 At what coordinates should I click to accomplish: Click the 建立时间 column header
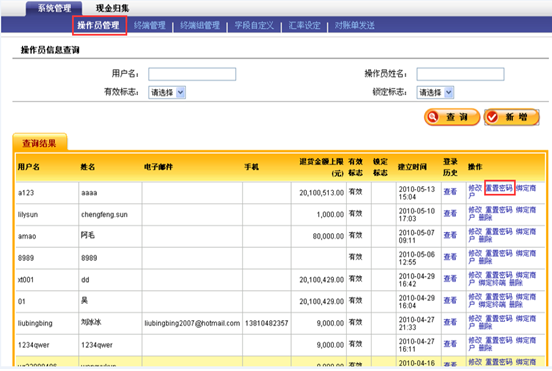412,167
